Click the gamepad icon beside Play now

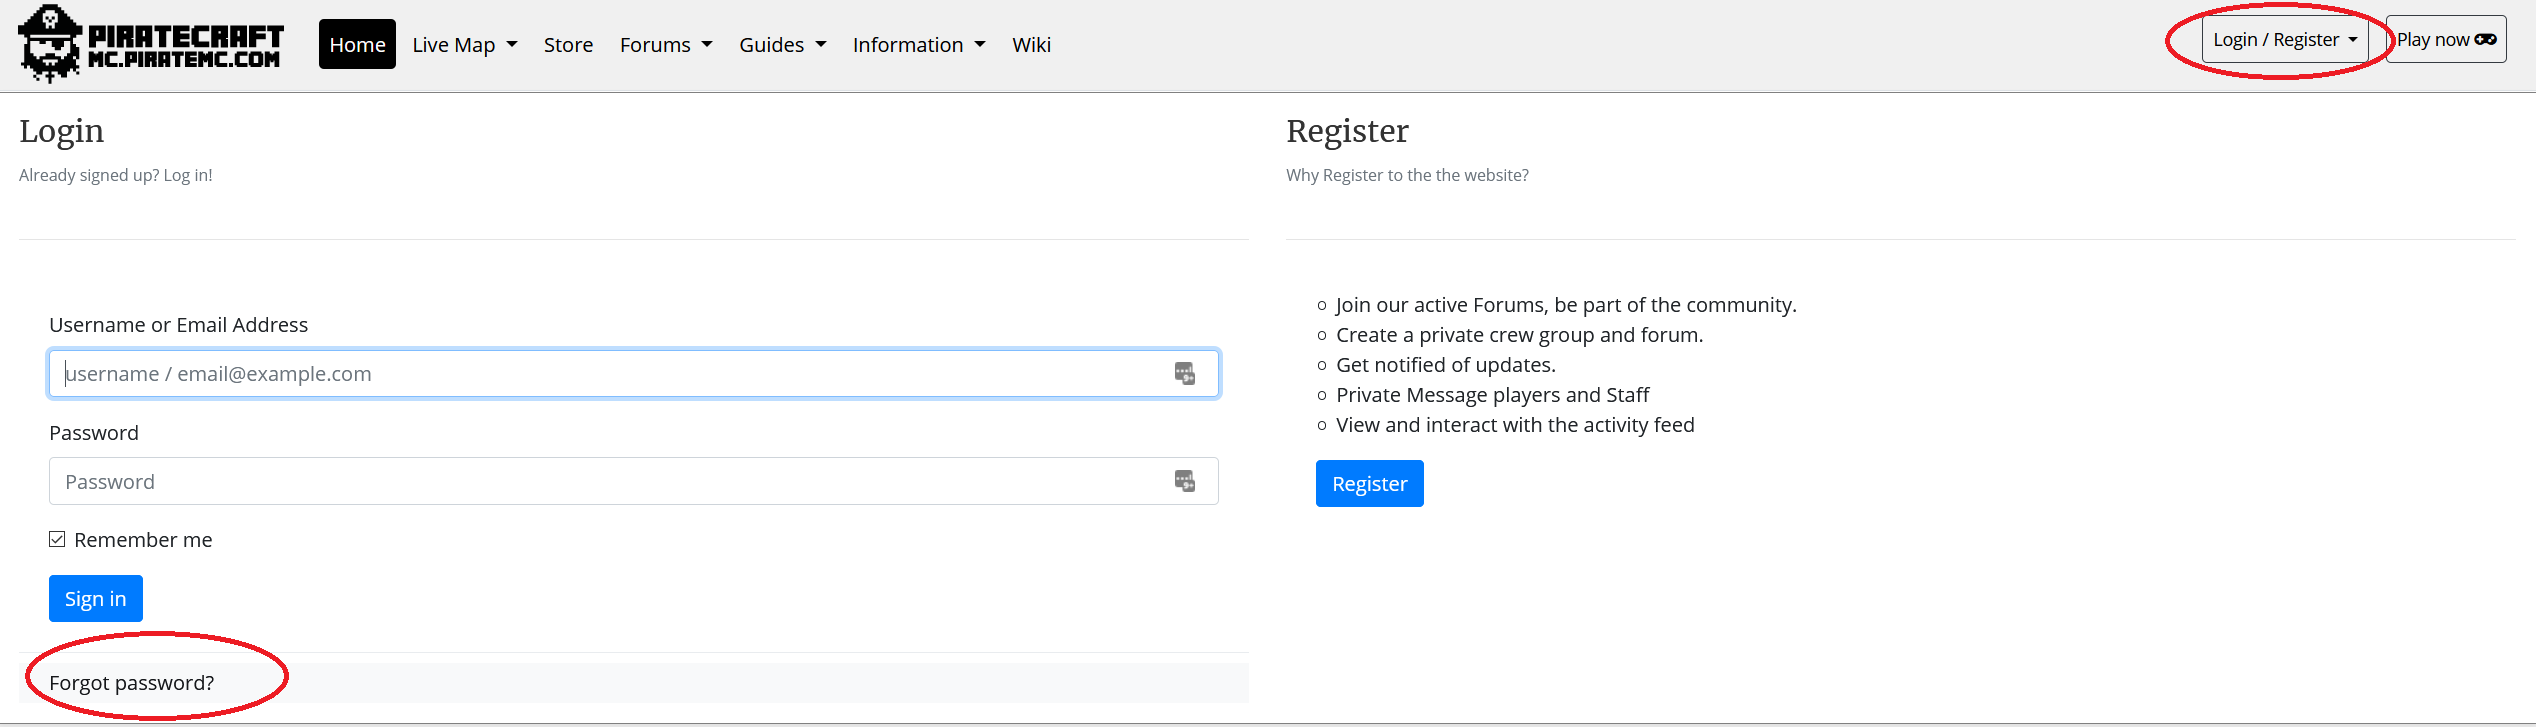pyautogui.click(x=2485, y=40)
